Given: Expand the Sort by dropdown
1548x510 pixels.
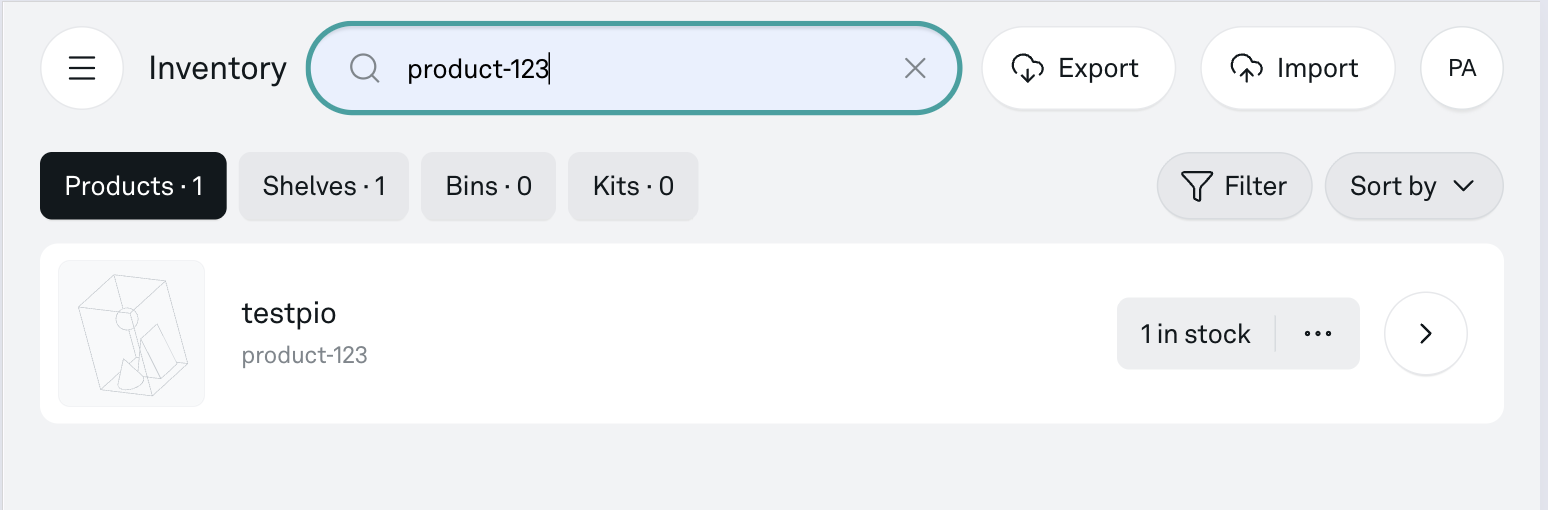Looking at the screenshot, I should pyautogui.click(x=1412, y=186).
